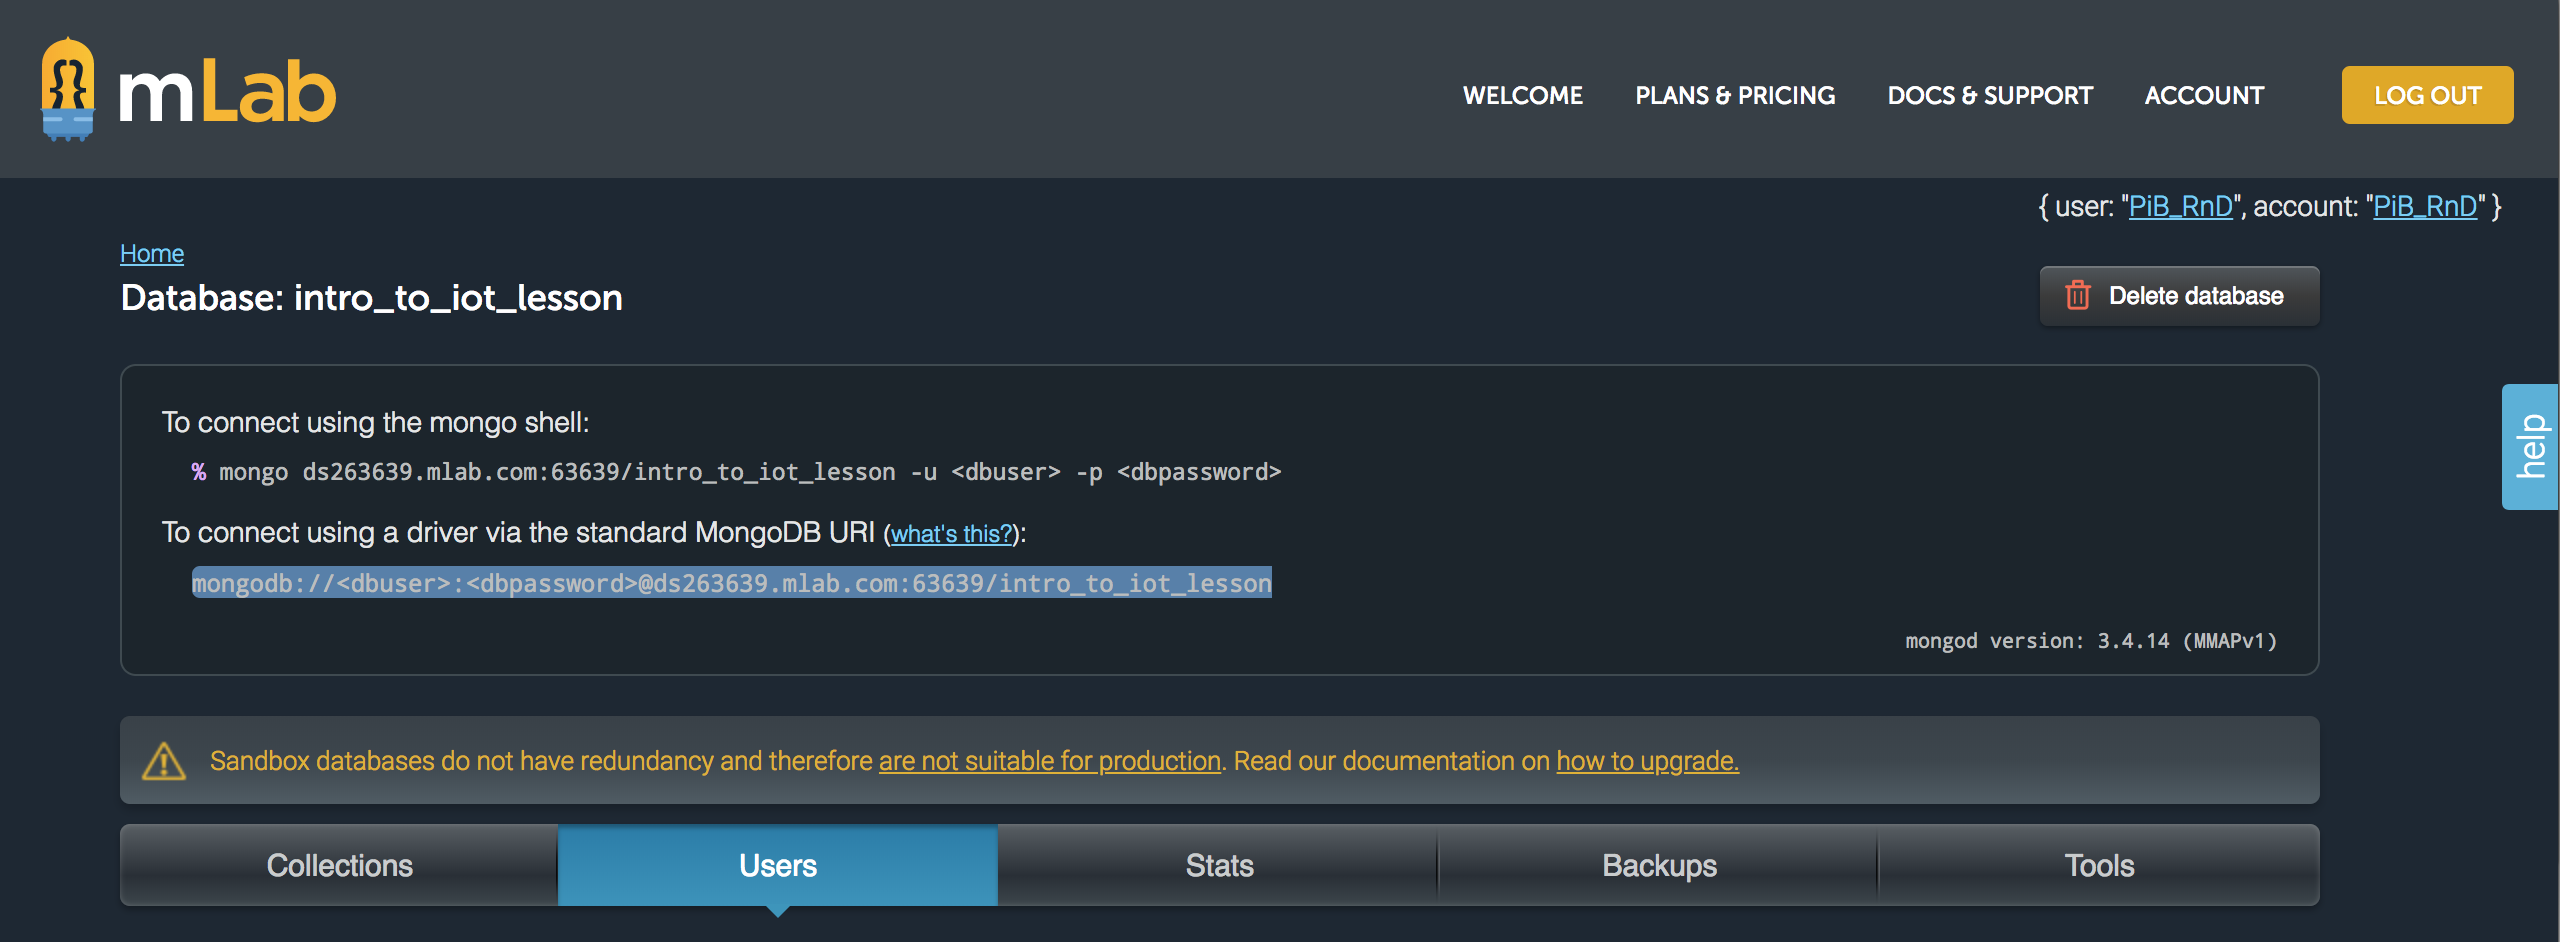Viewport: 2560px width, 942px height.
Task: Click the mLab logo
Action: pos(188,90)
